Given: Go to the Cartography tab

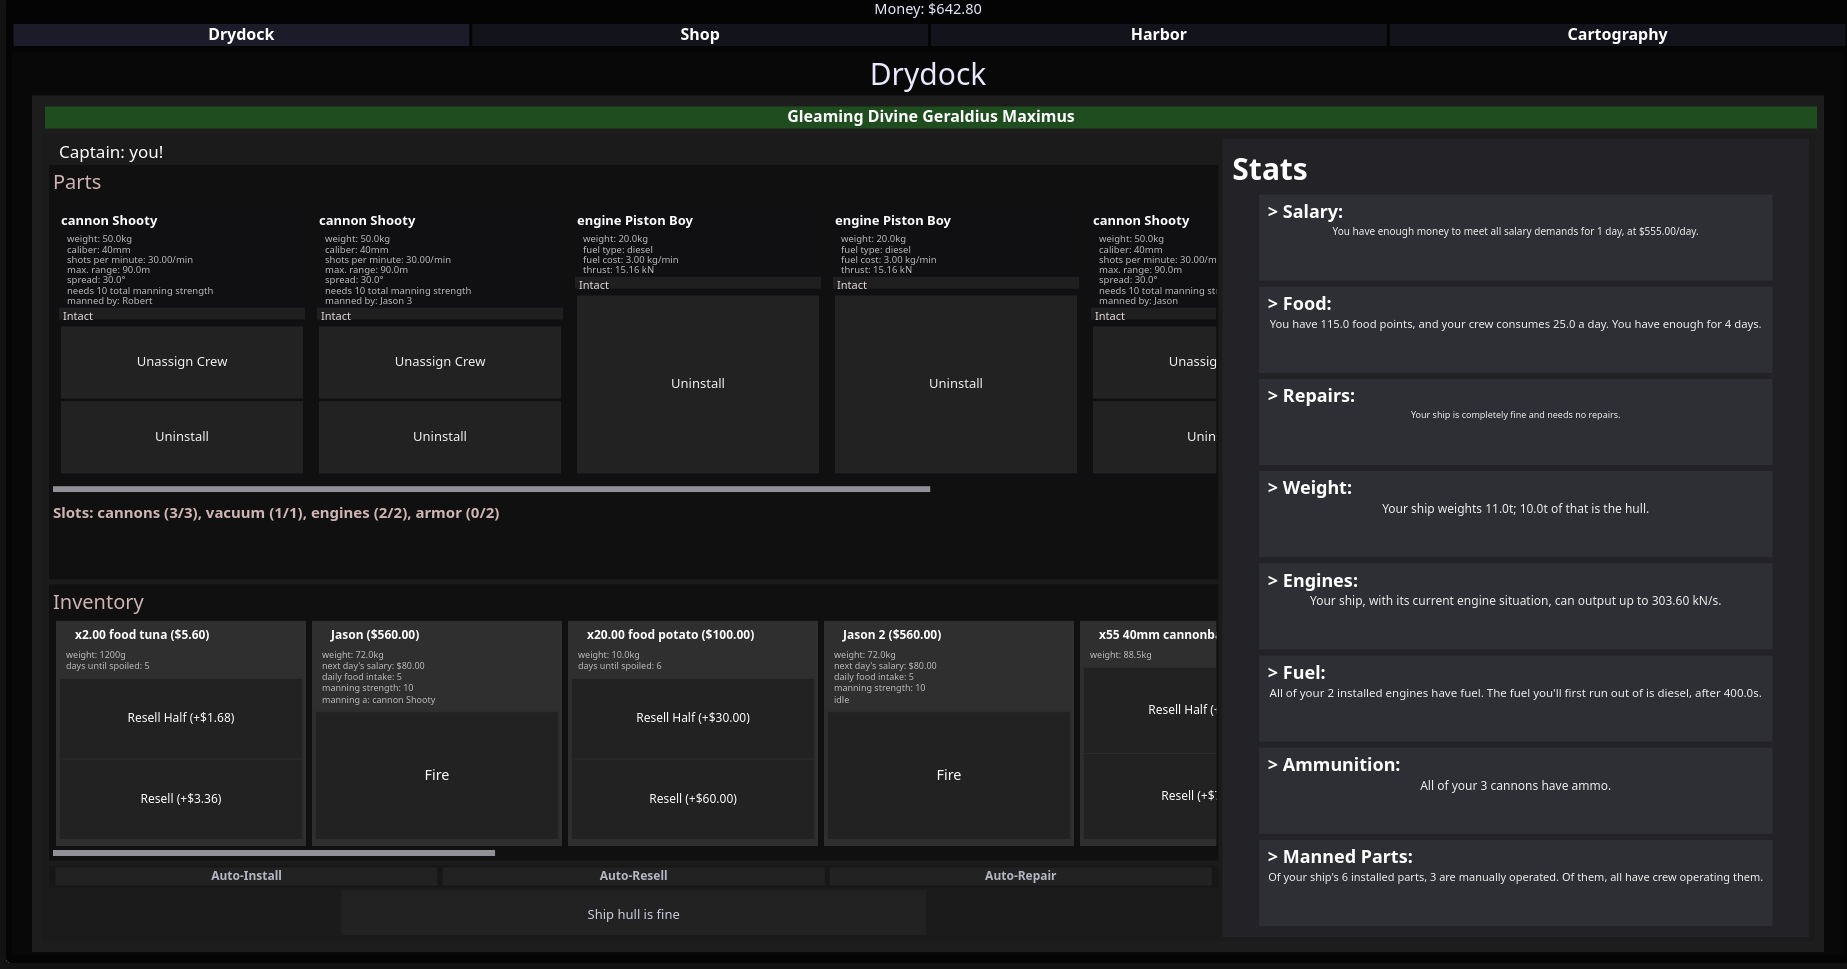Looking at the screenshot, I should pyautogui.click(x=1616, y=34).
